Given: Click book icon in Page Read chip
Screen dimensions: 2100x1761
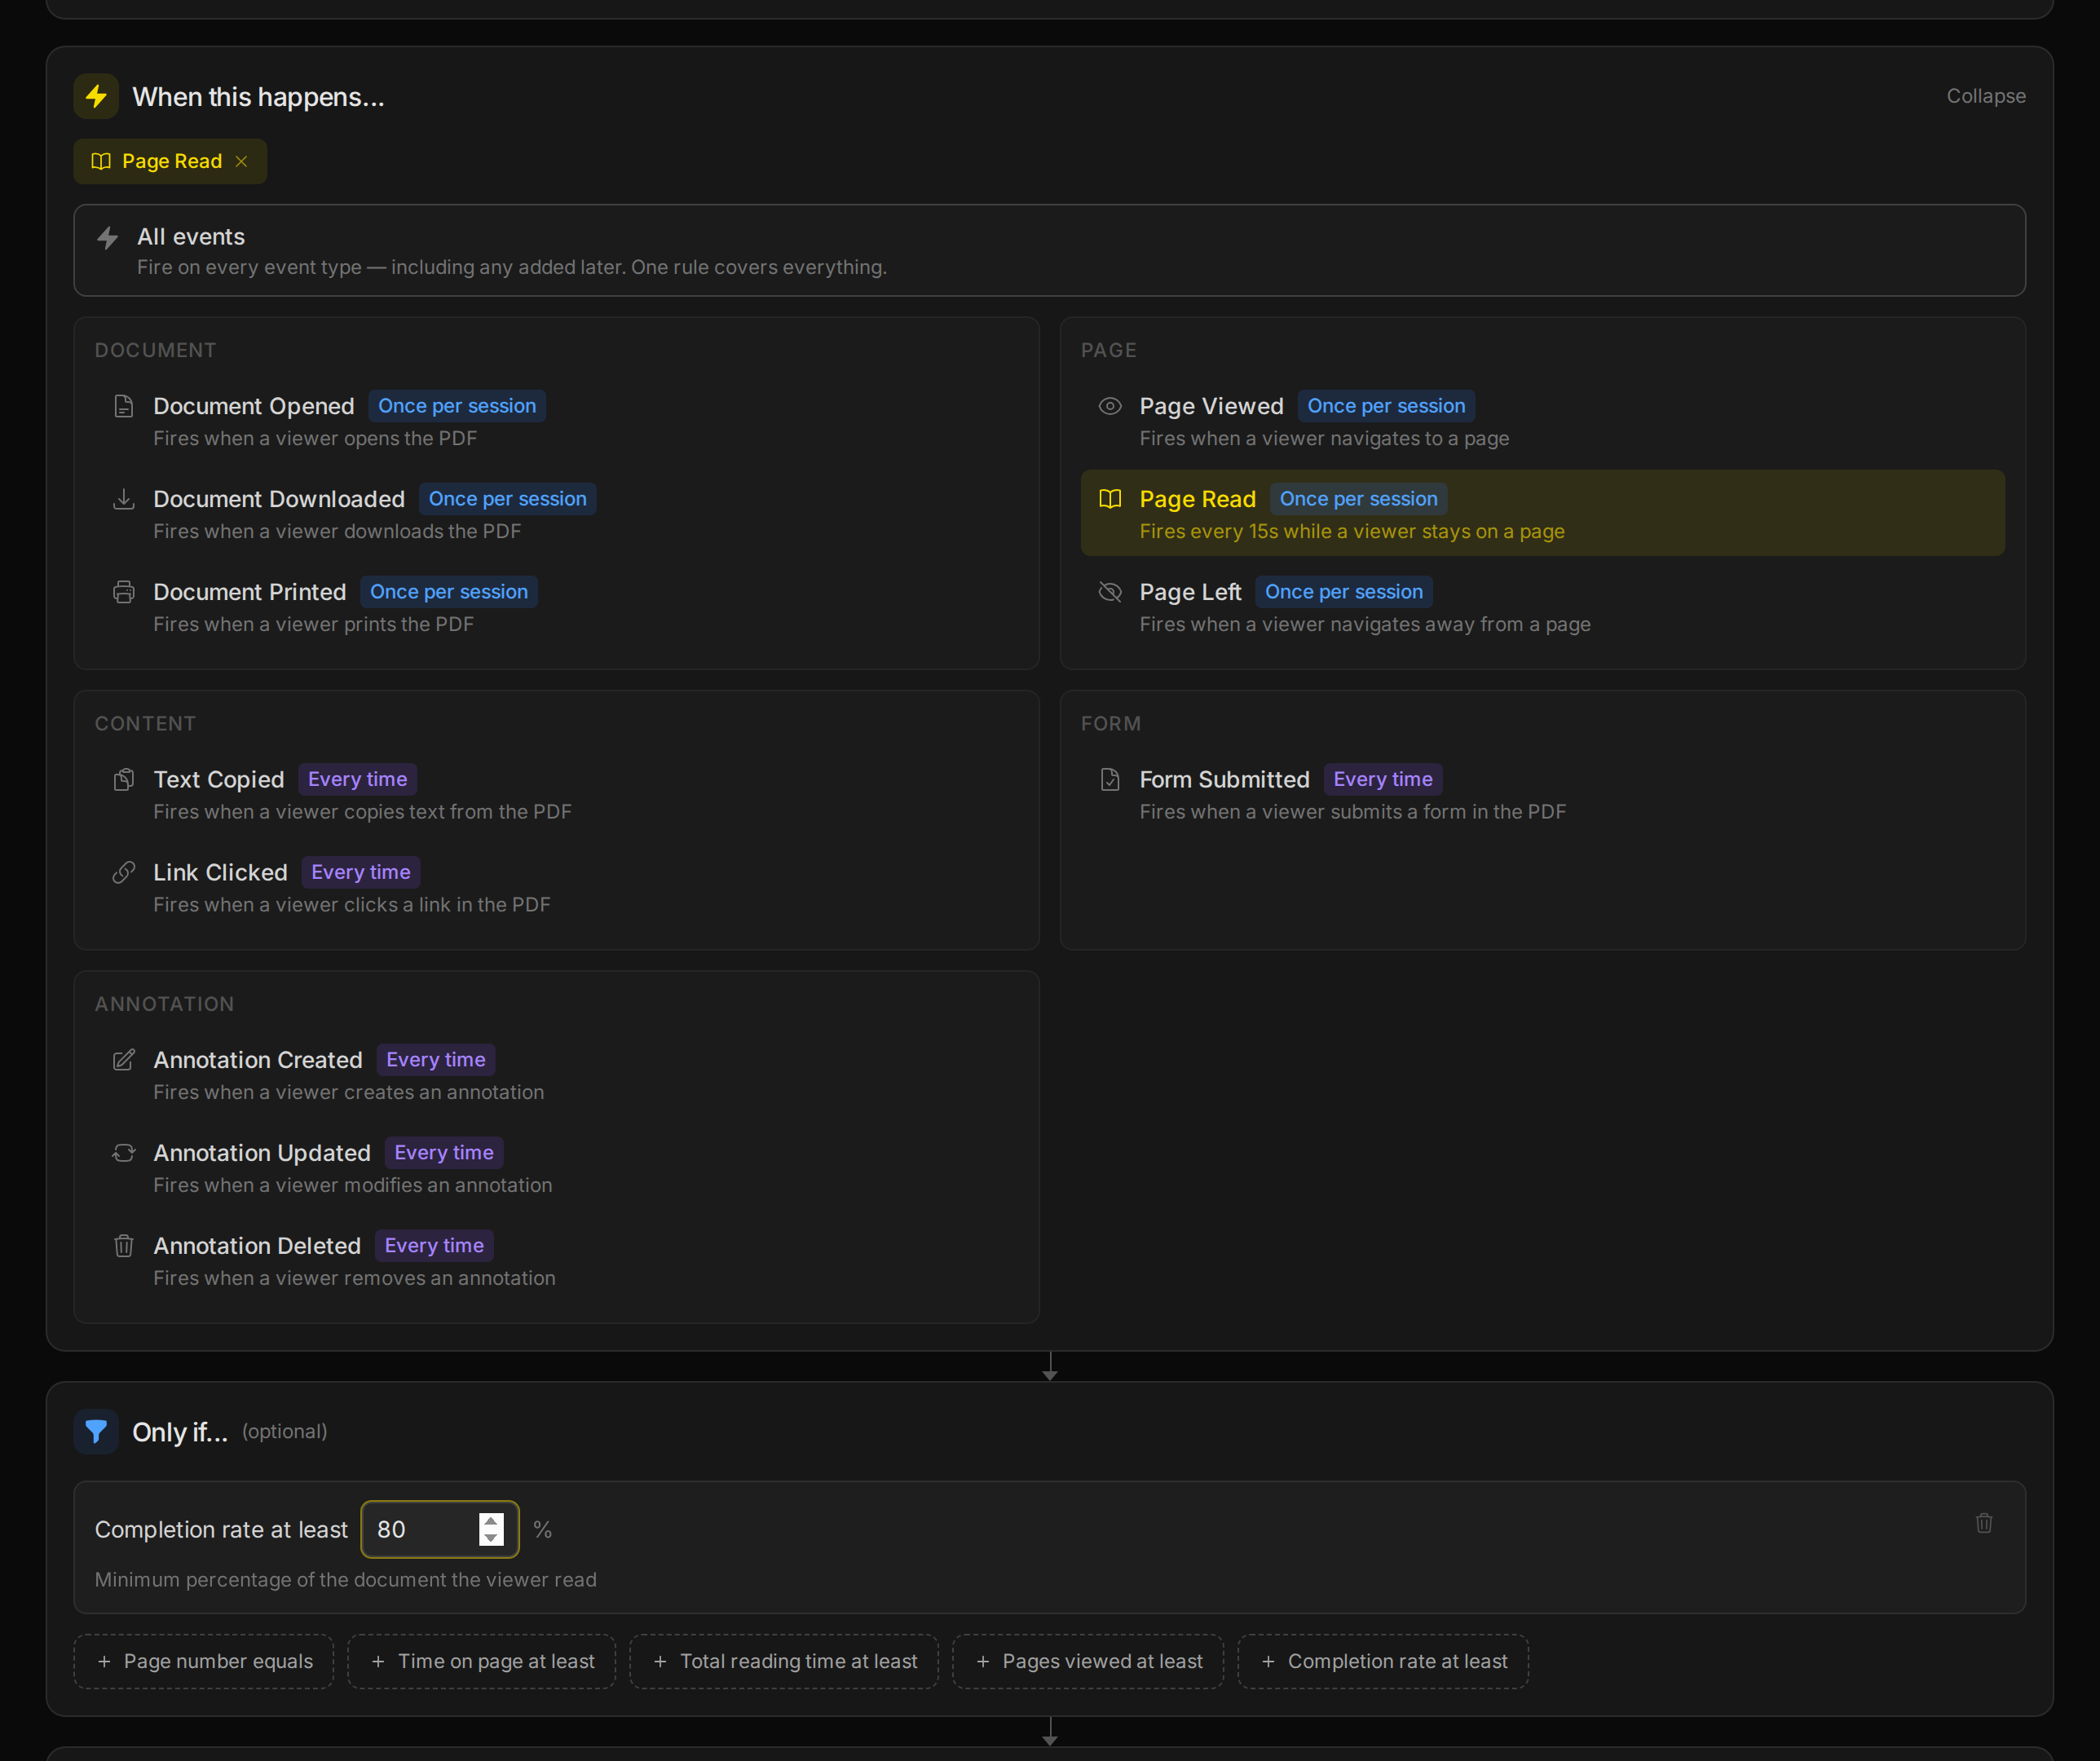Looking at the screenshot, I should click(x=101, y=161).
